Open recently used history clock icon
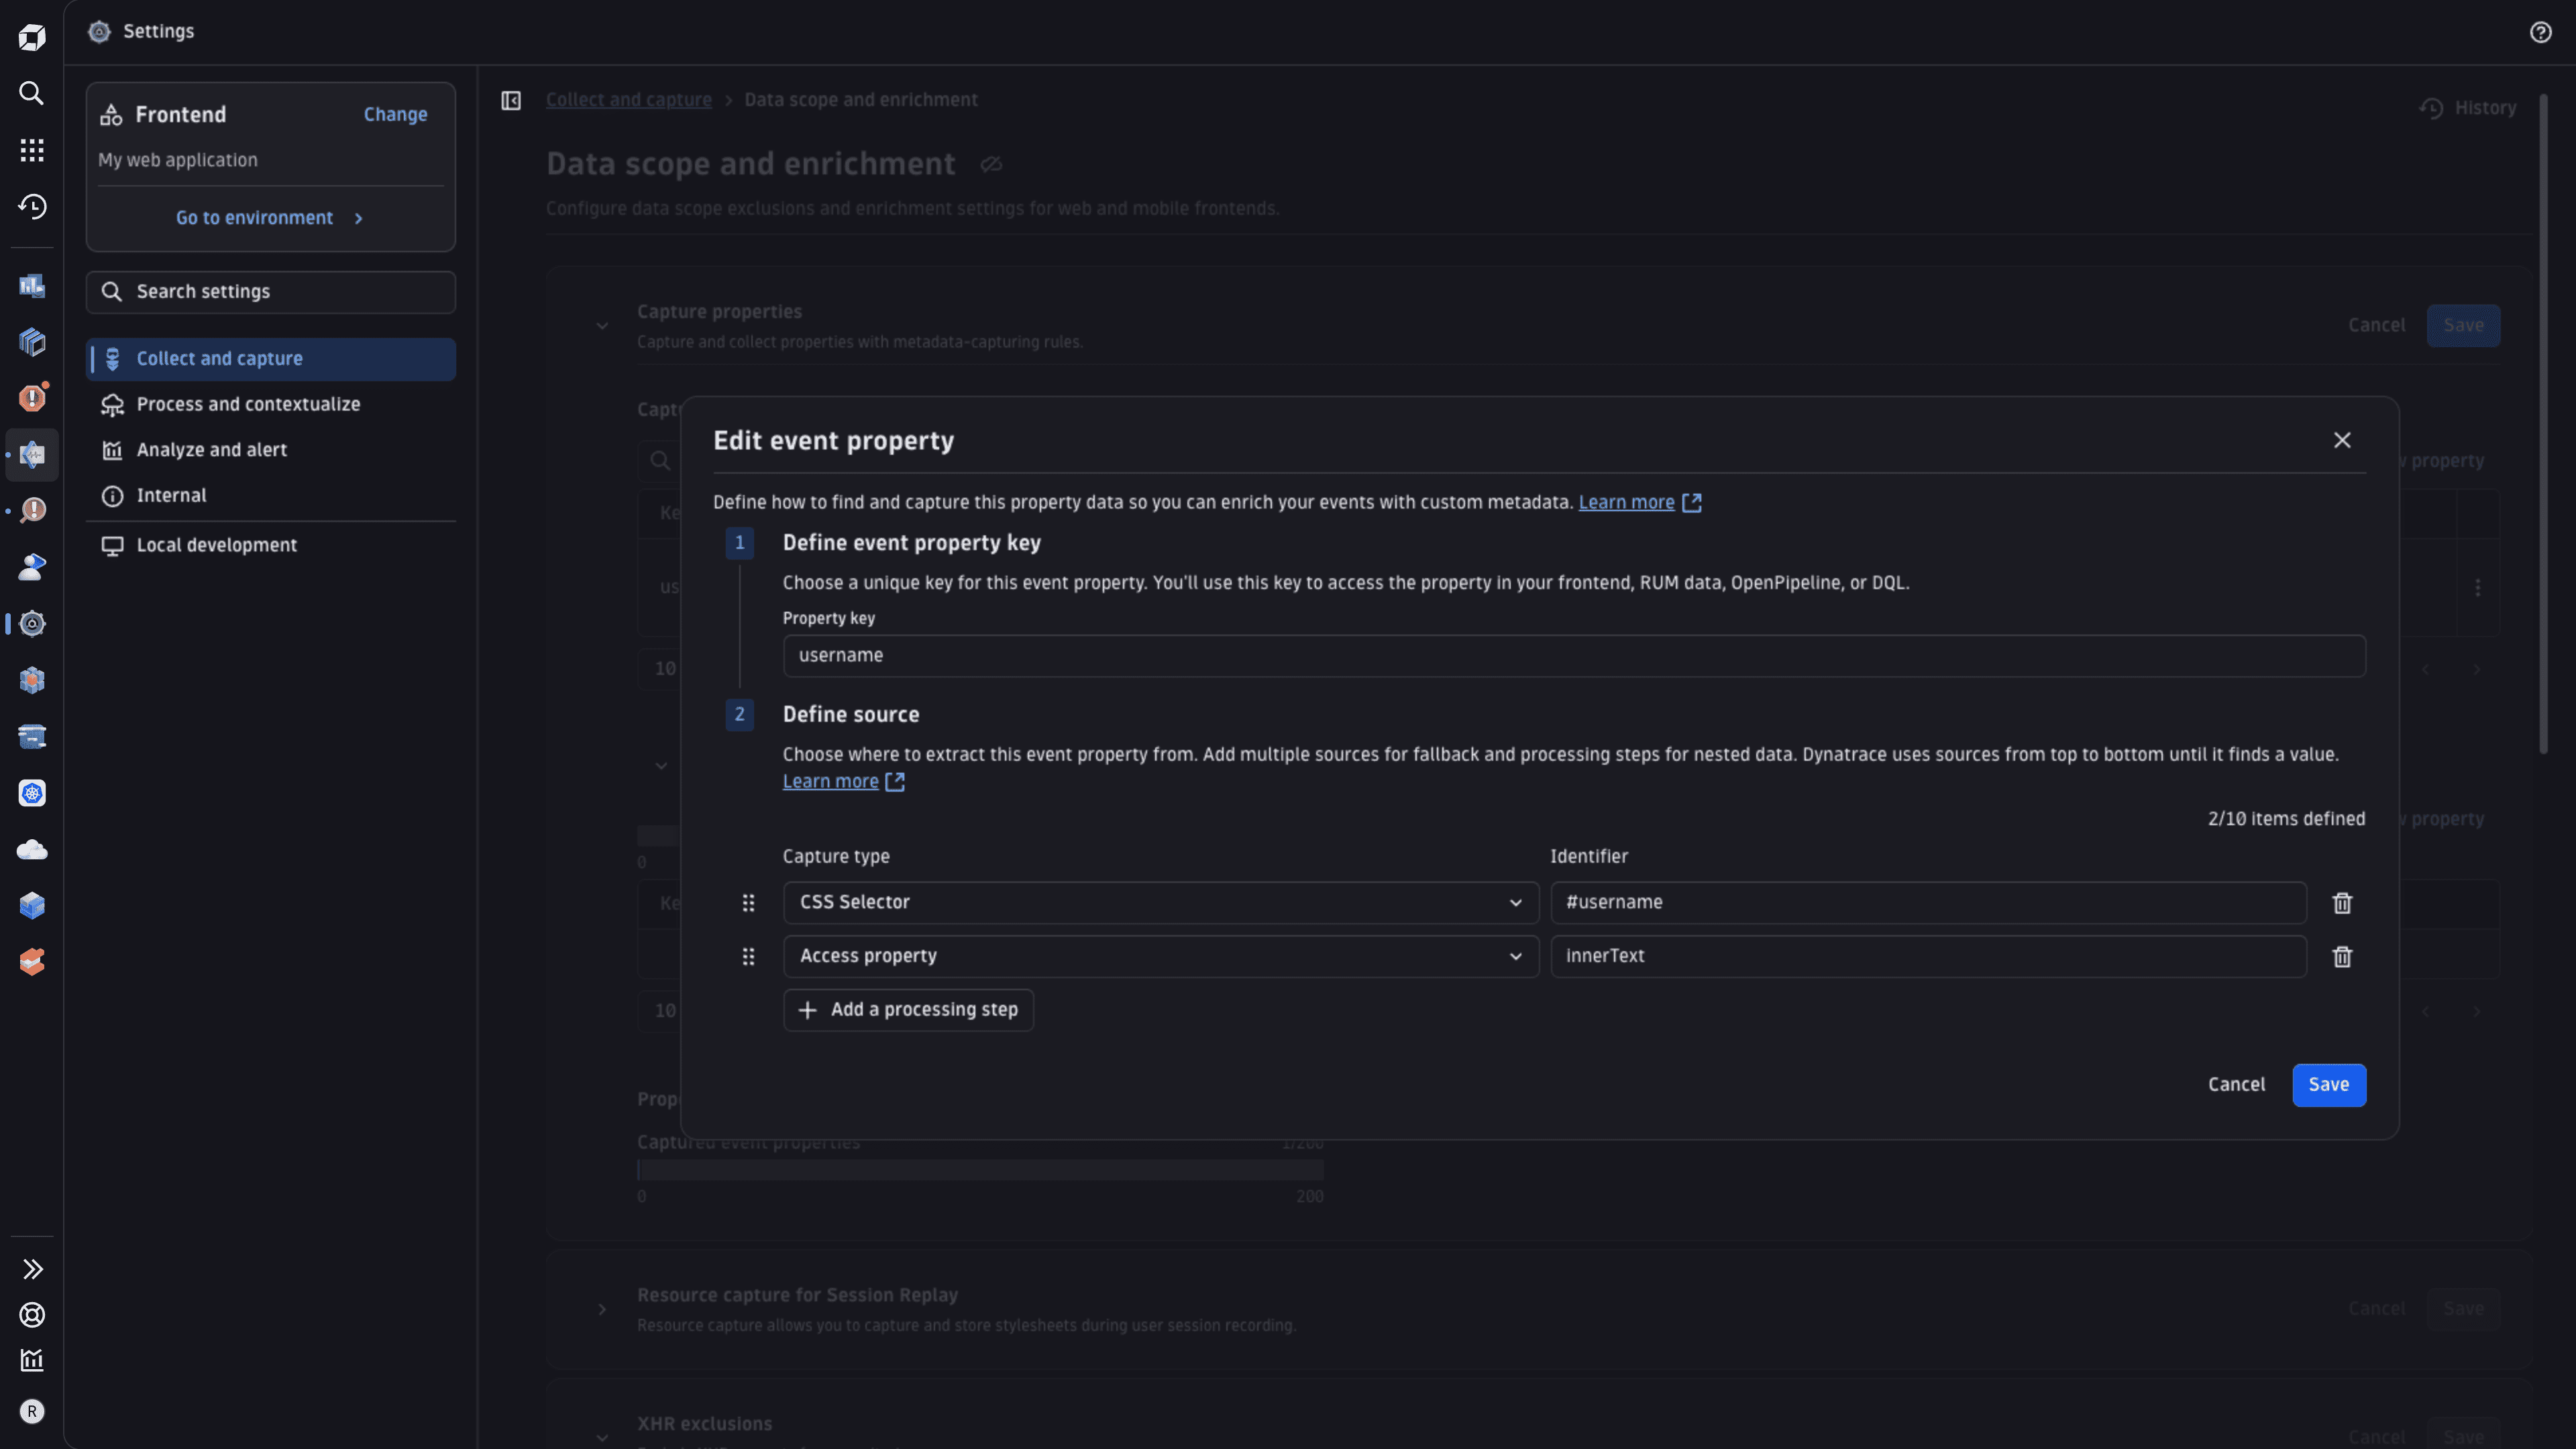The image size is (2576, 1449). point(32,206)
